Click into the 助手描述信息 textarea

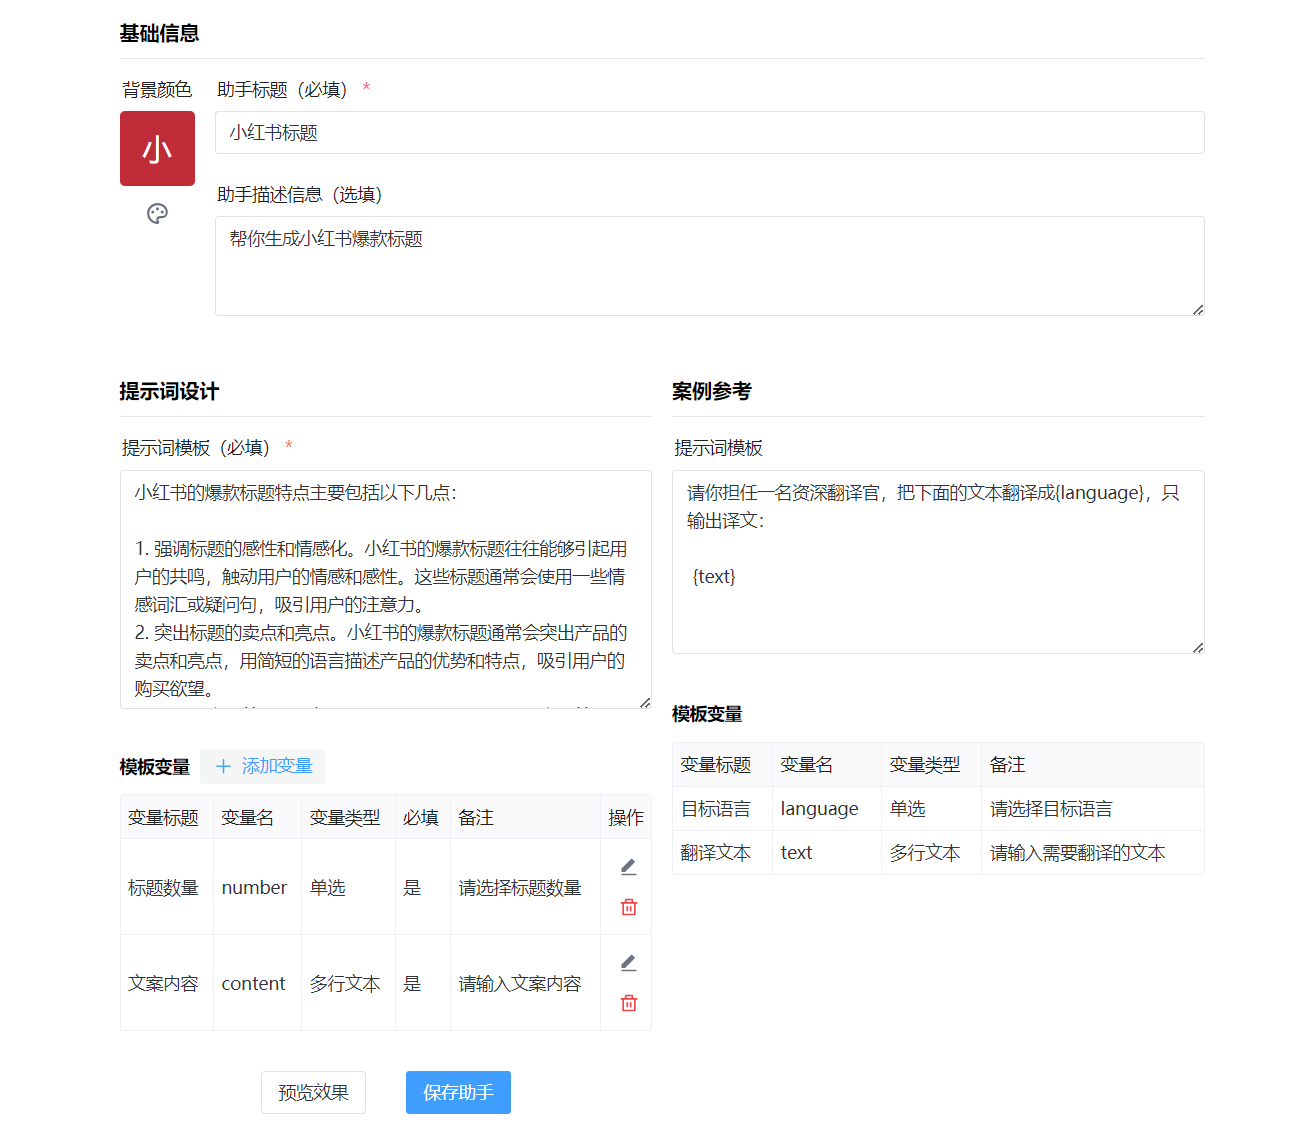pos(709,266)
